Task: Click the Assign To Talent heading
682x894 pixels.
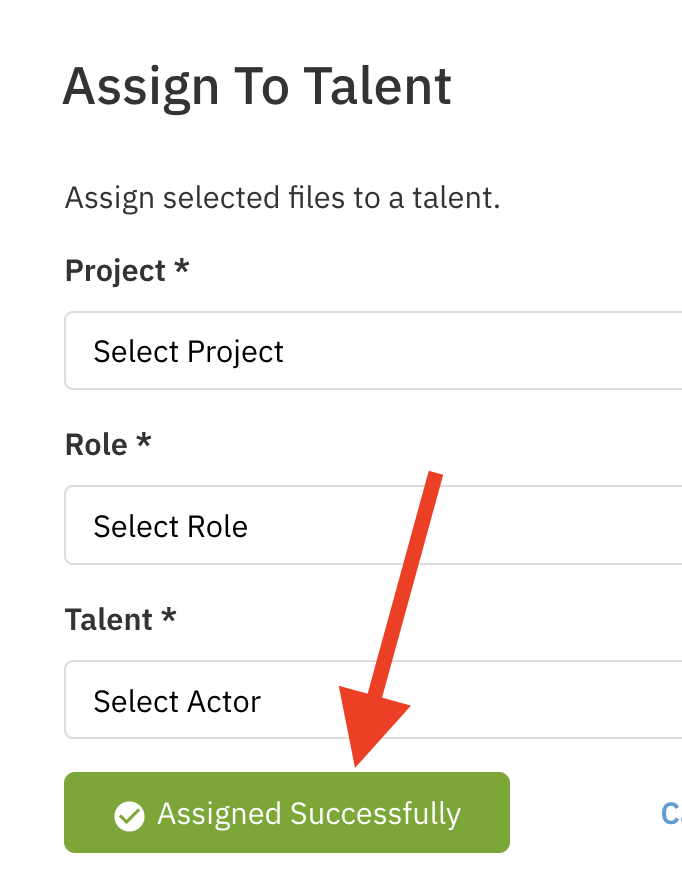Action: 257,87
